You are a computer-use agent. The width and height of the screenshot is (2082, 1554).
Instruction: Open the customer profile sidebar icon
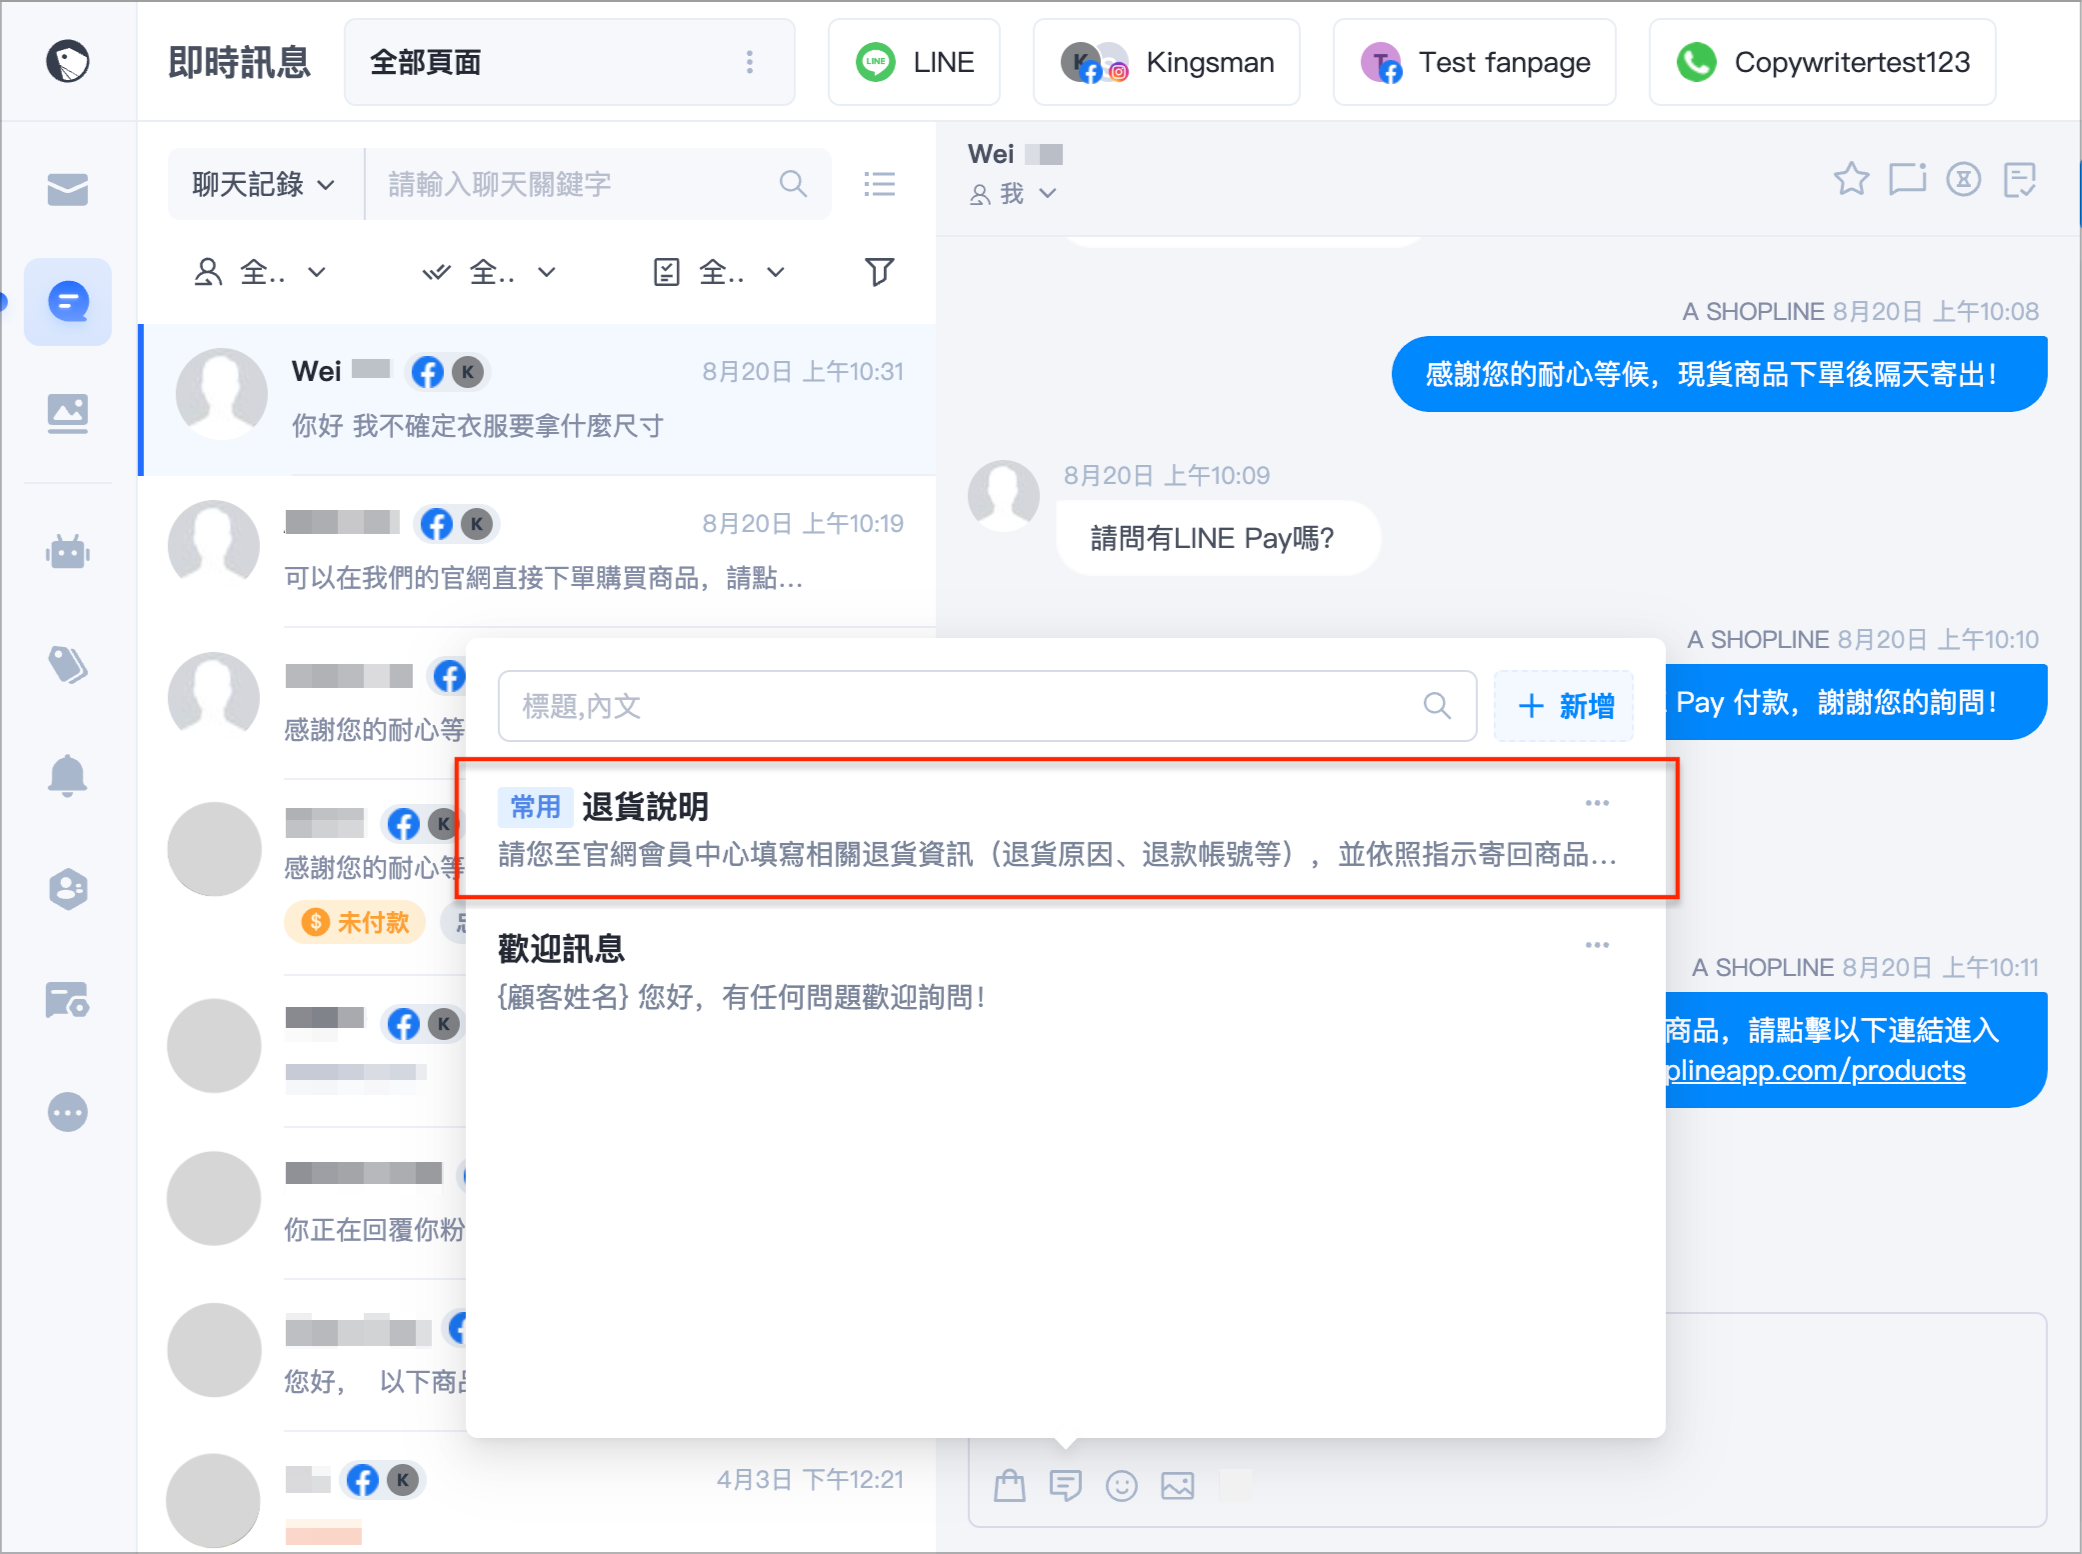point(67,888)
